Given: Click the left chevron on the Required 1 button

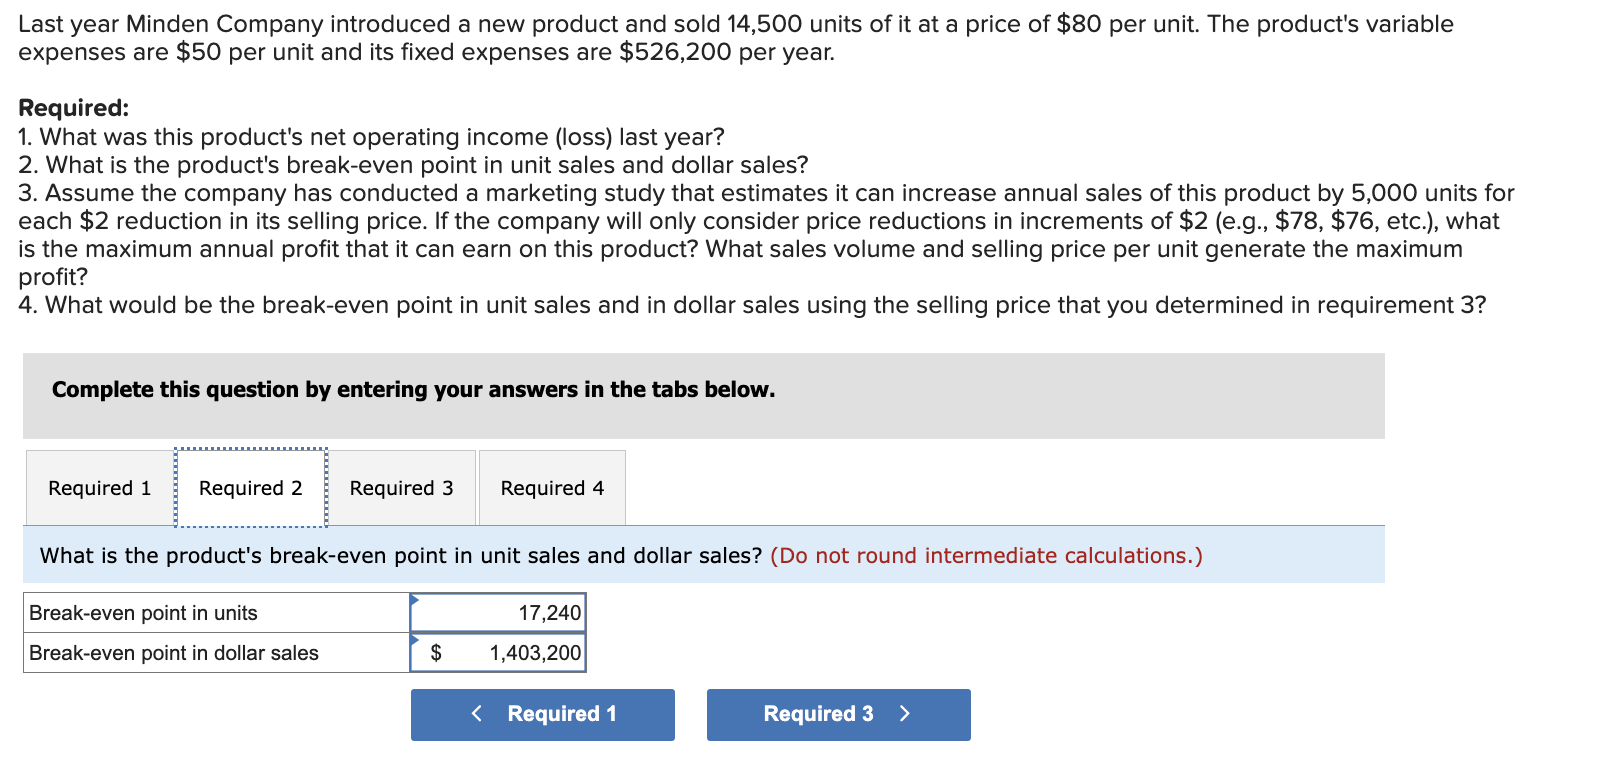Looking at the screenshot, I should click(477, 713).
